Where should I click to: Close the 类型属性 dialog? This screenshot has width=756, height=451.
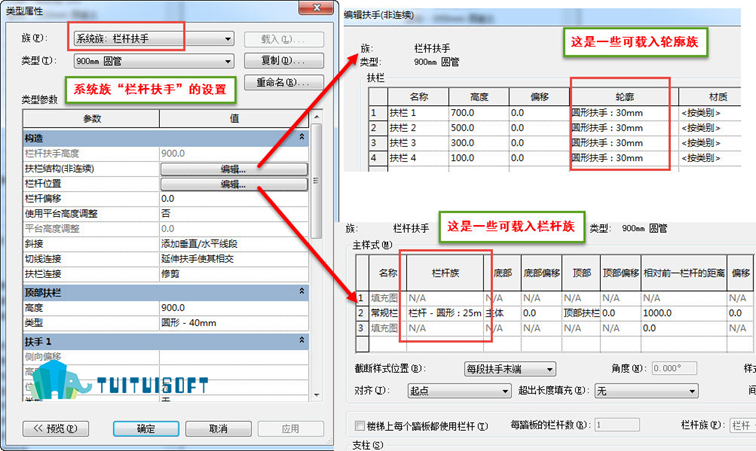click(x=316, y=7)
